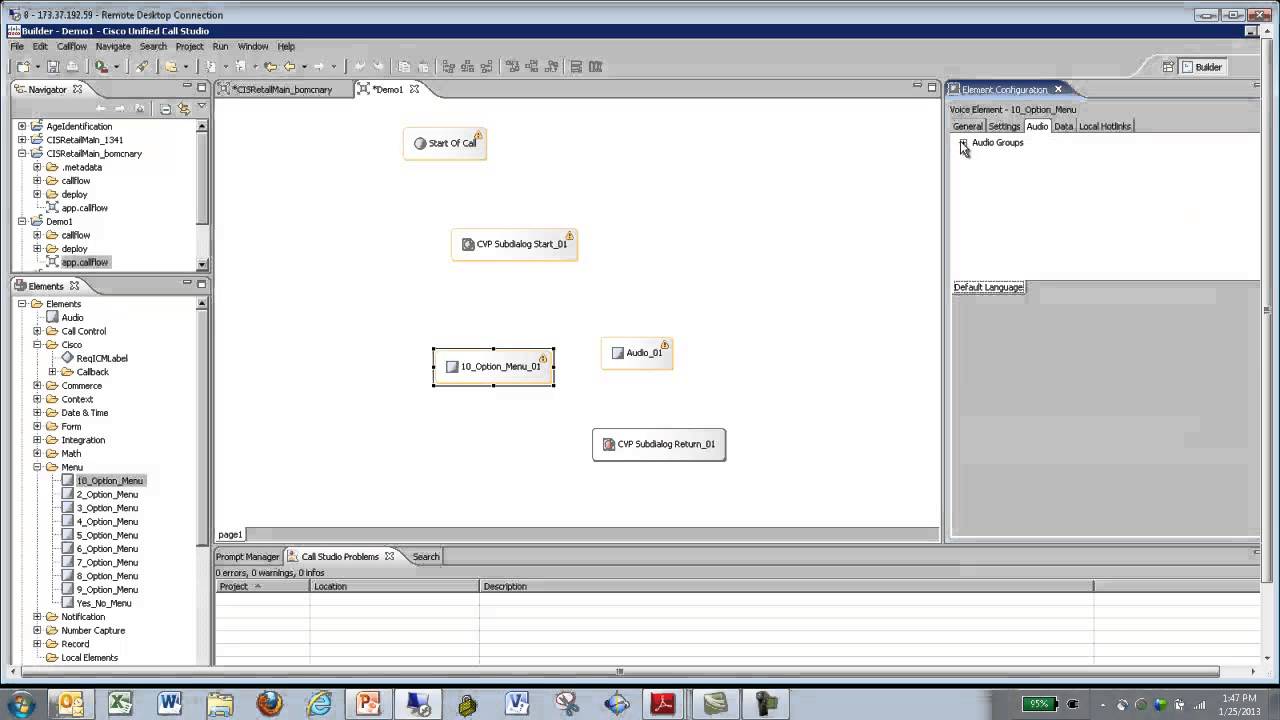1280x720 pixels.
Task: Select the Audio_01 element on canvas
Action: 637,352
